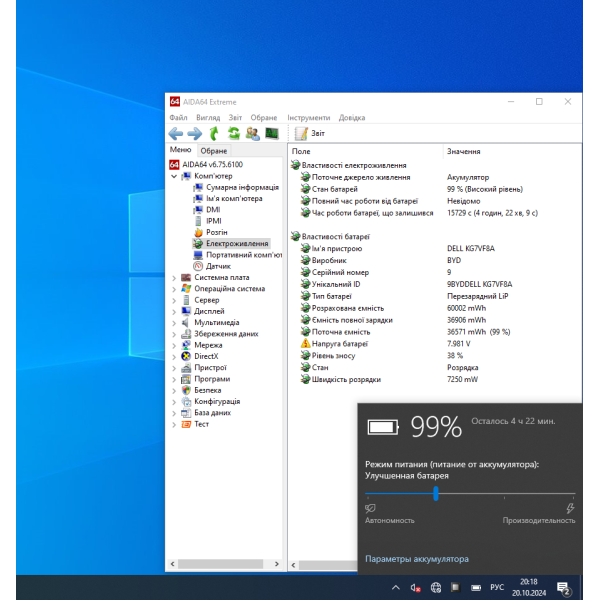Expand the DirectX node
Image resolution: width=600 pixels, height=600 pixels.
pyautogui.click(x=174, y=357)
